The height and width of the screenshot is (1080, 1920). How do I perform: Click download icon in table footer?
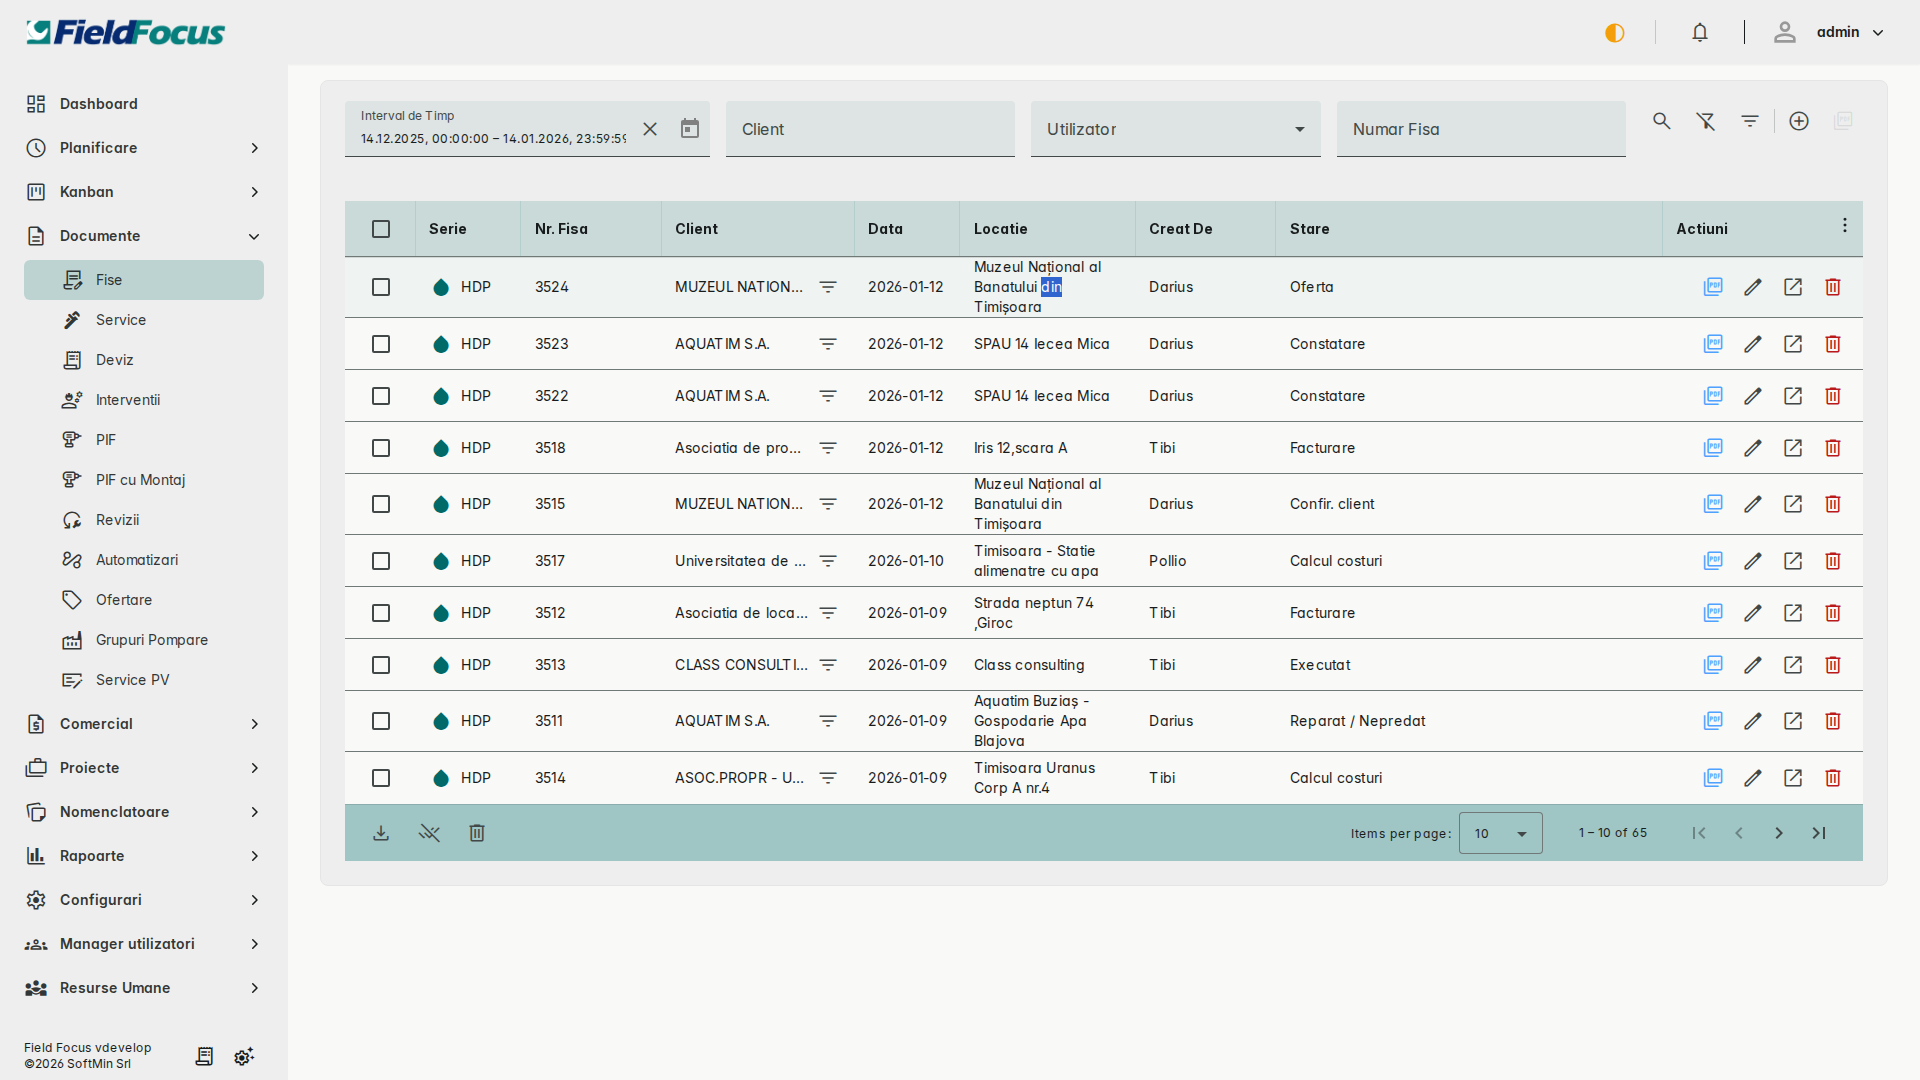click(381, 833)
